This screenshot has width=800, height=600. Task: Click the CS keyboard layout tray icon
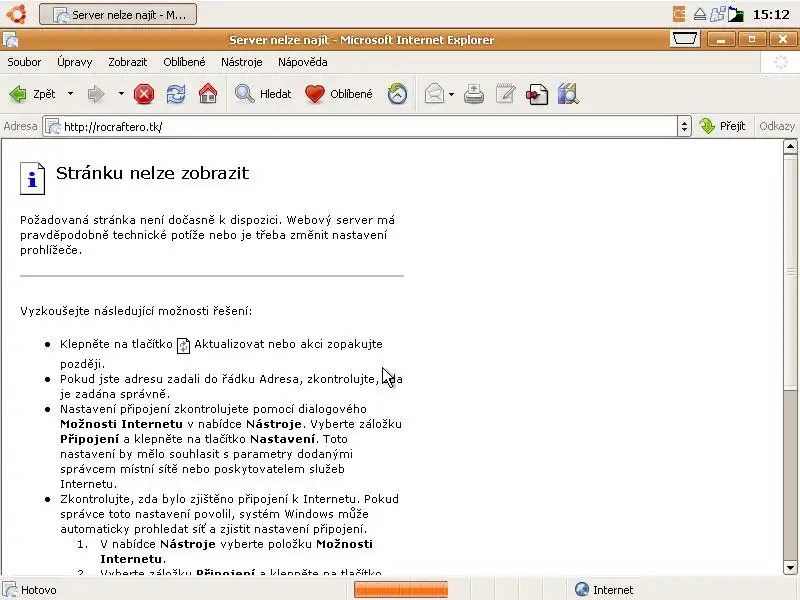point(679,14)
